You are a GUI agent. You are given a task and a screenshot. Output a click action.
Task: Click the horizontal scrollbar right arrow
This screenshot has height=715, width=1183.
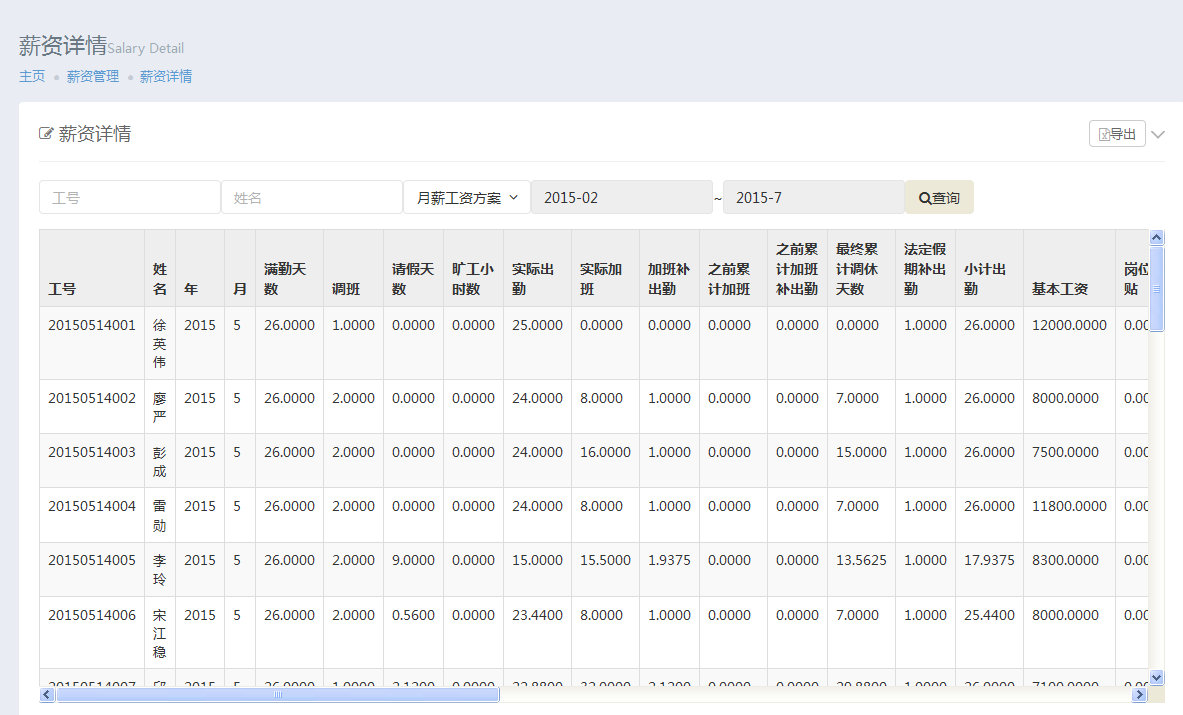(1140, 695)
